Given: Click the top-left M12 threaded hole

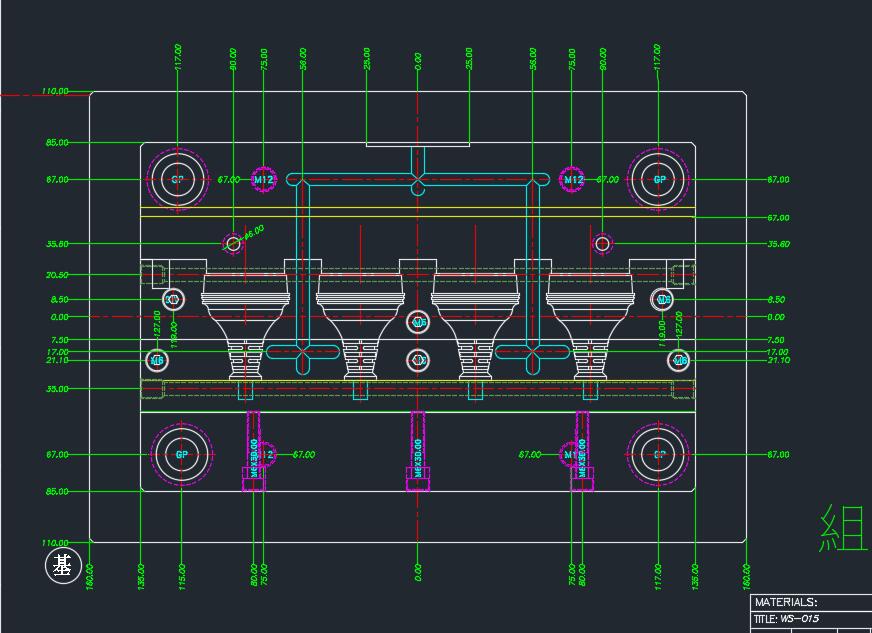Looking at the screenshot, I should pyautogui.click(x=263, y=180).
